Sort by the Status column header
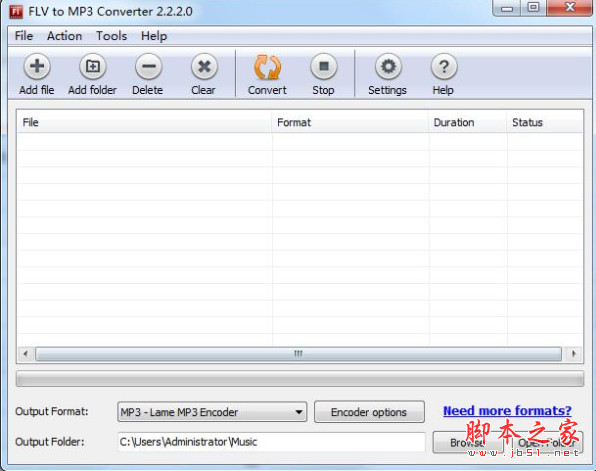Viewport: 596px width, 471px height. pyautogui.click(x=545, y=122)
